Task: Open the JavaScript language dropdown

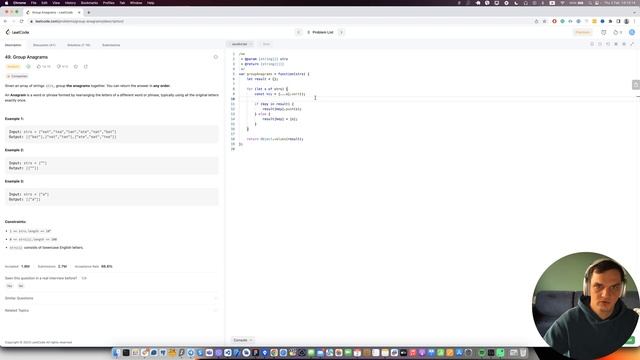Action: click(x=241, y=44)
